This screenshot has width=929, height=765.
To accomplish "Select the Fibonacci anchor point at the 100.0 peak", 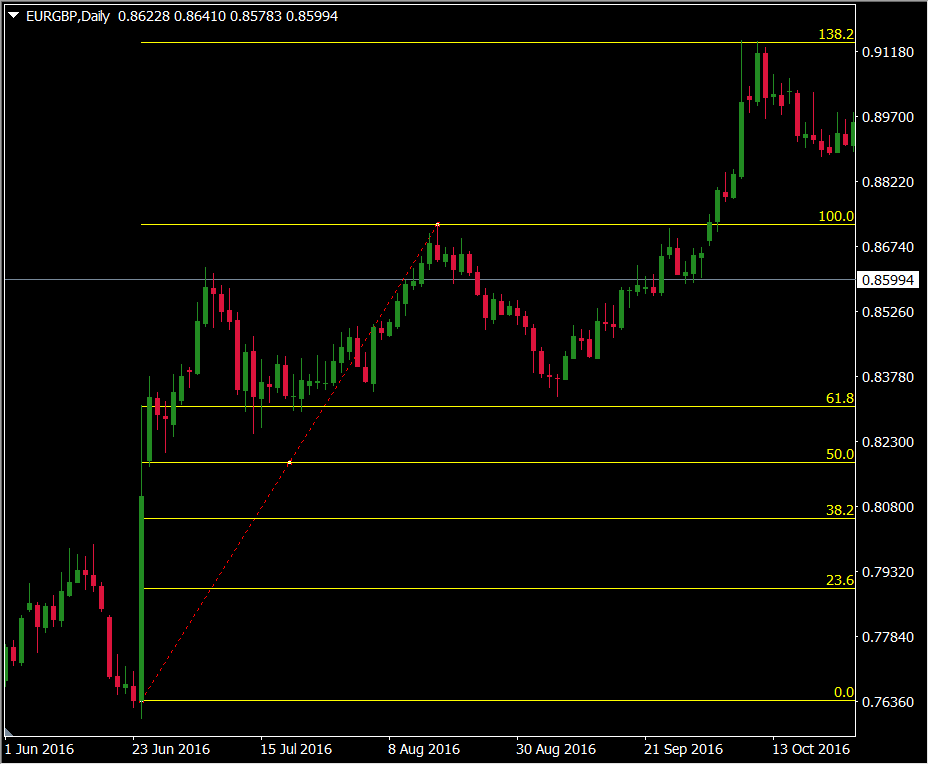I will click(437, 225).
